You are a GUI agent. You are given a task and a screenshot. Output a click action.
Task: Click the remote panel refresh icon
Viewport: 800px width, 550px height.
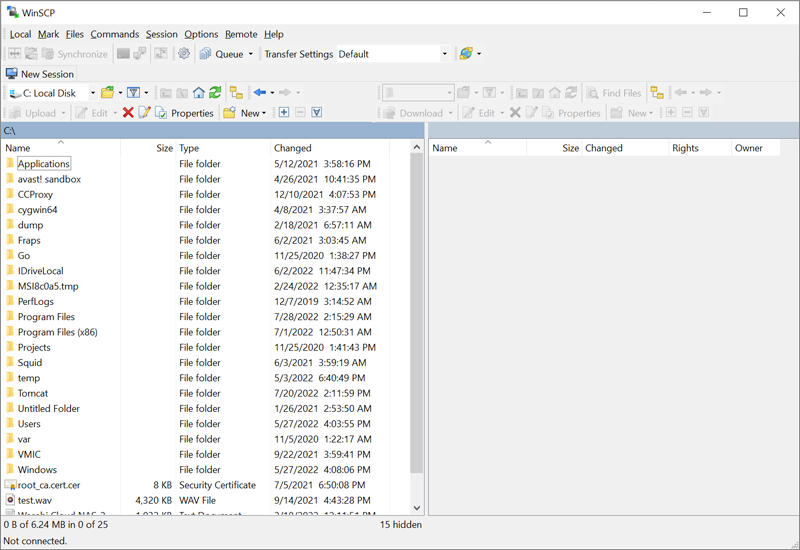pos(571,93)
